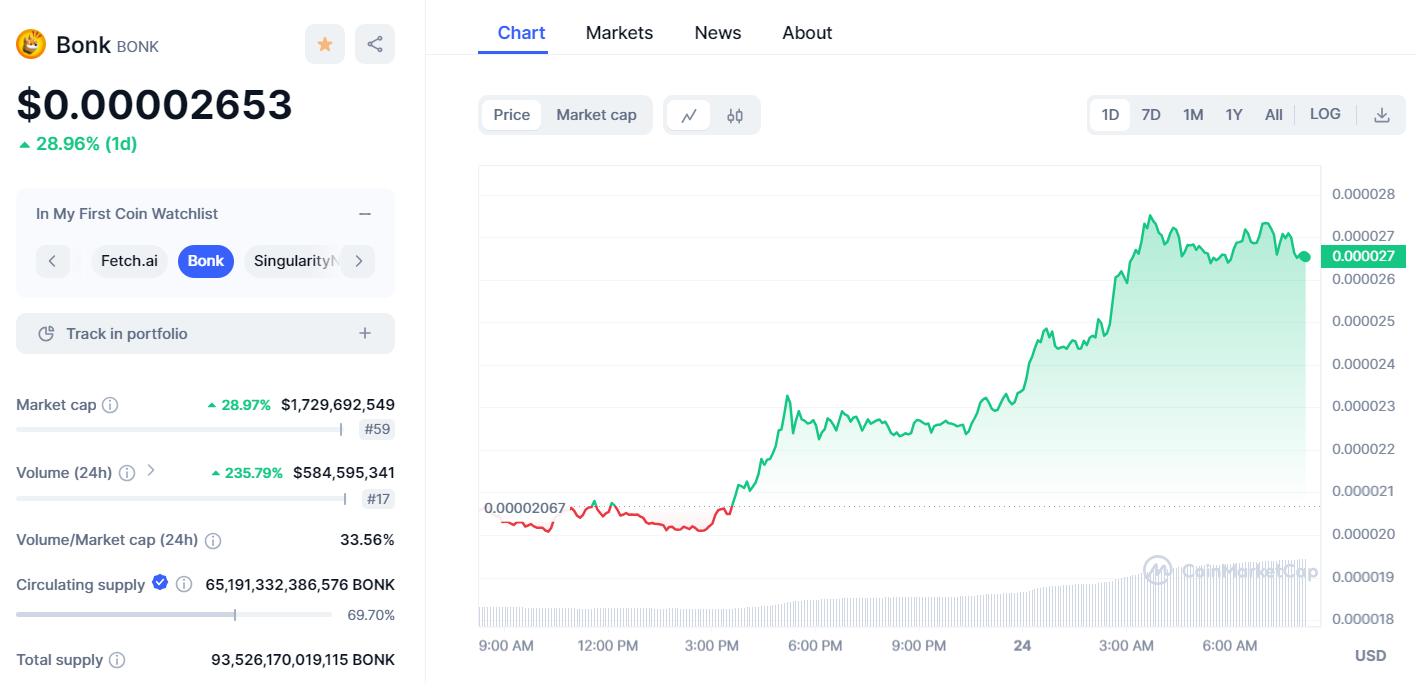Select the line chart view icon
Screen dimensions: 1417x683
pos(689,115)
